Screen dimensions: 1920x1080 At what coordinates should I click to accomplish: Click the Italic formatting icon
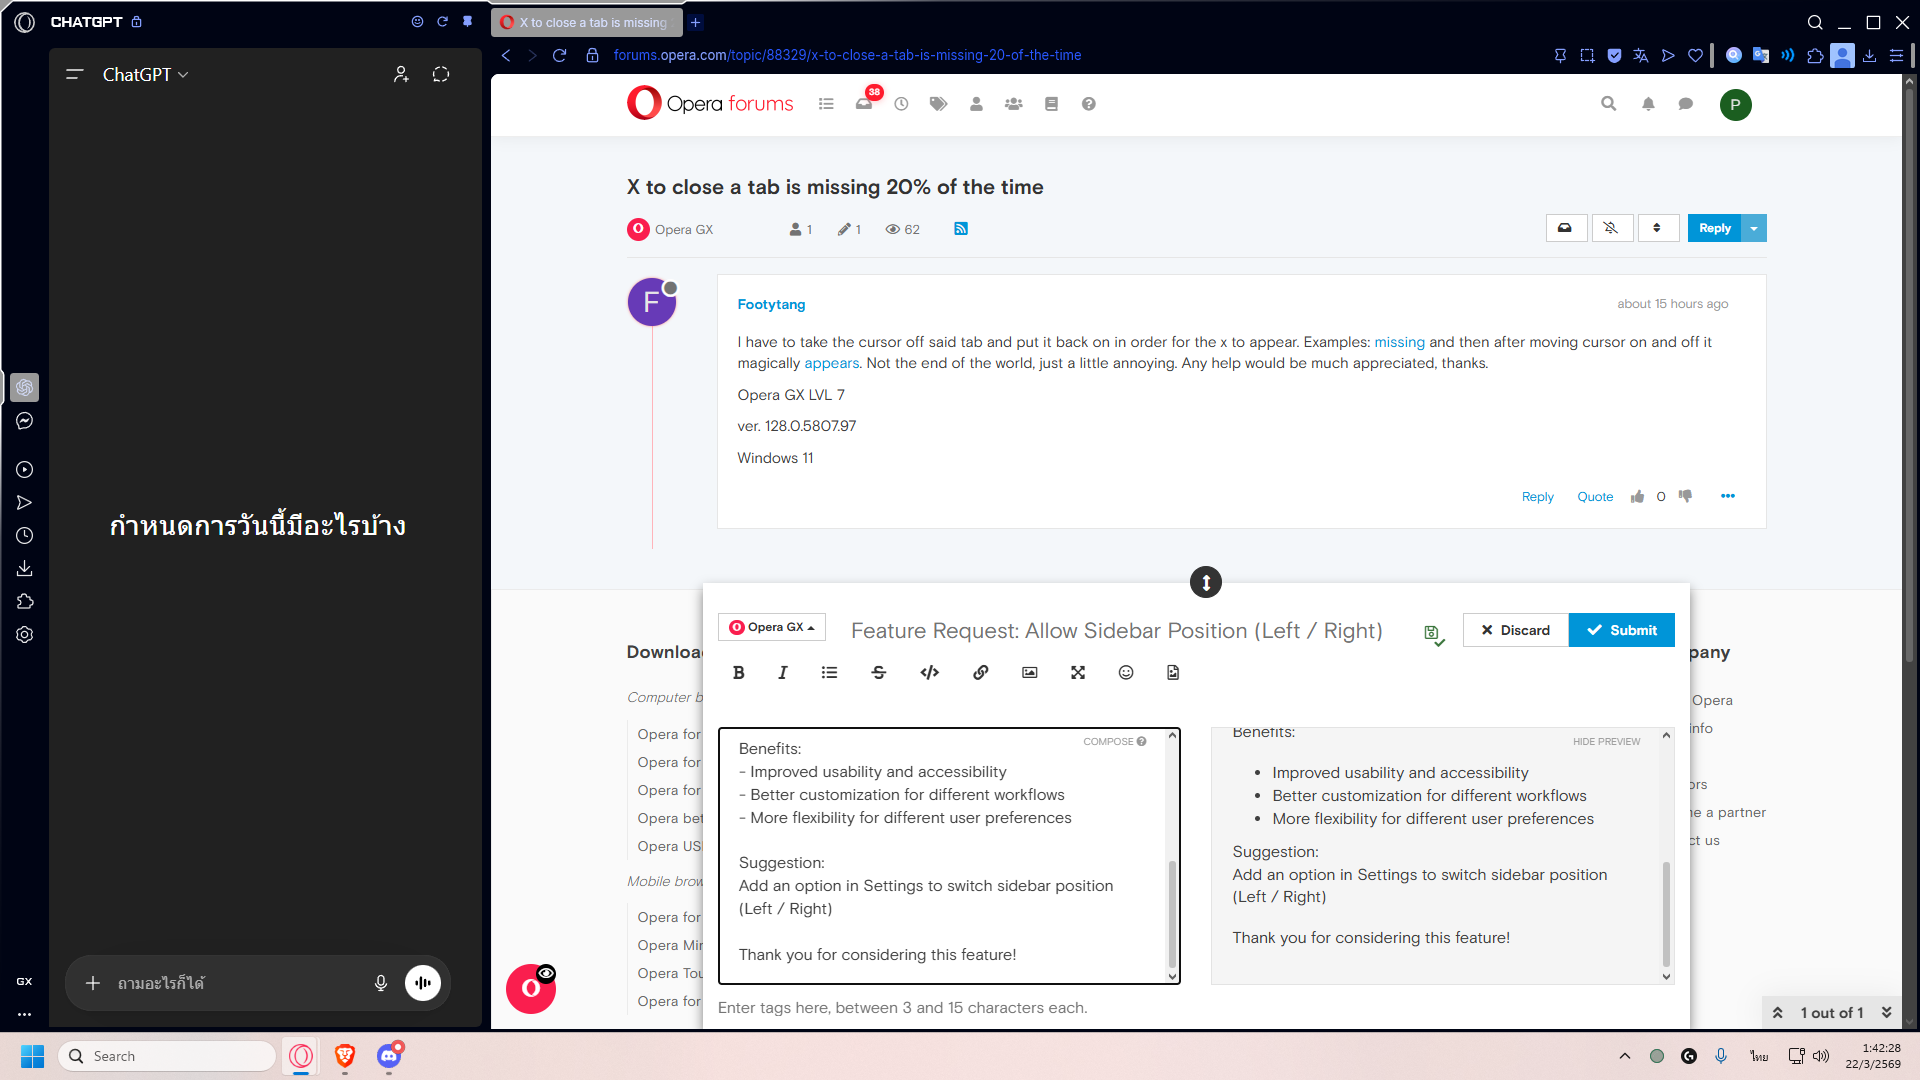tap(783, 673)
